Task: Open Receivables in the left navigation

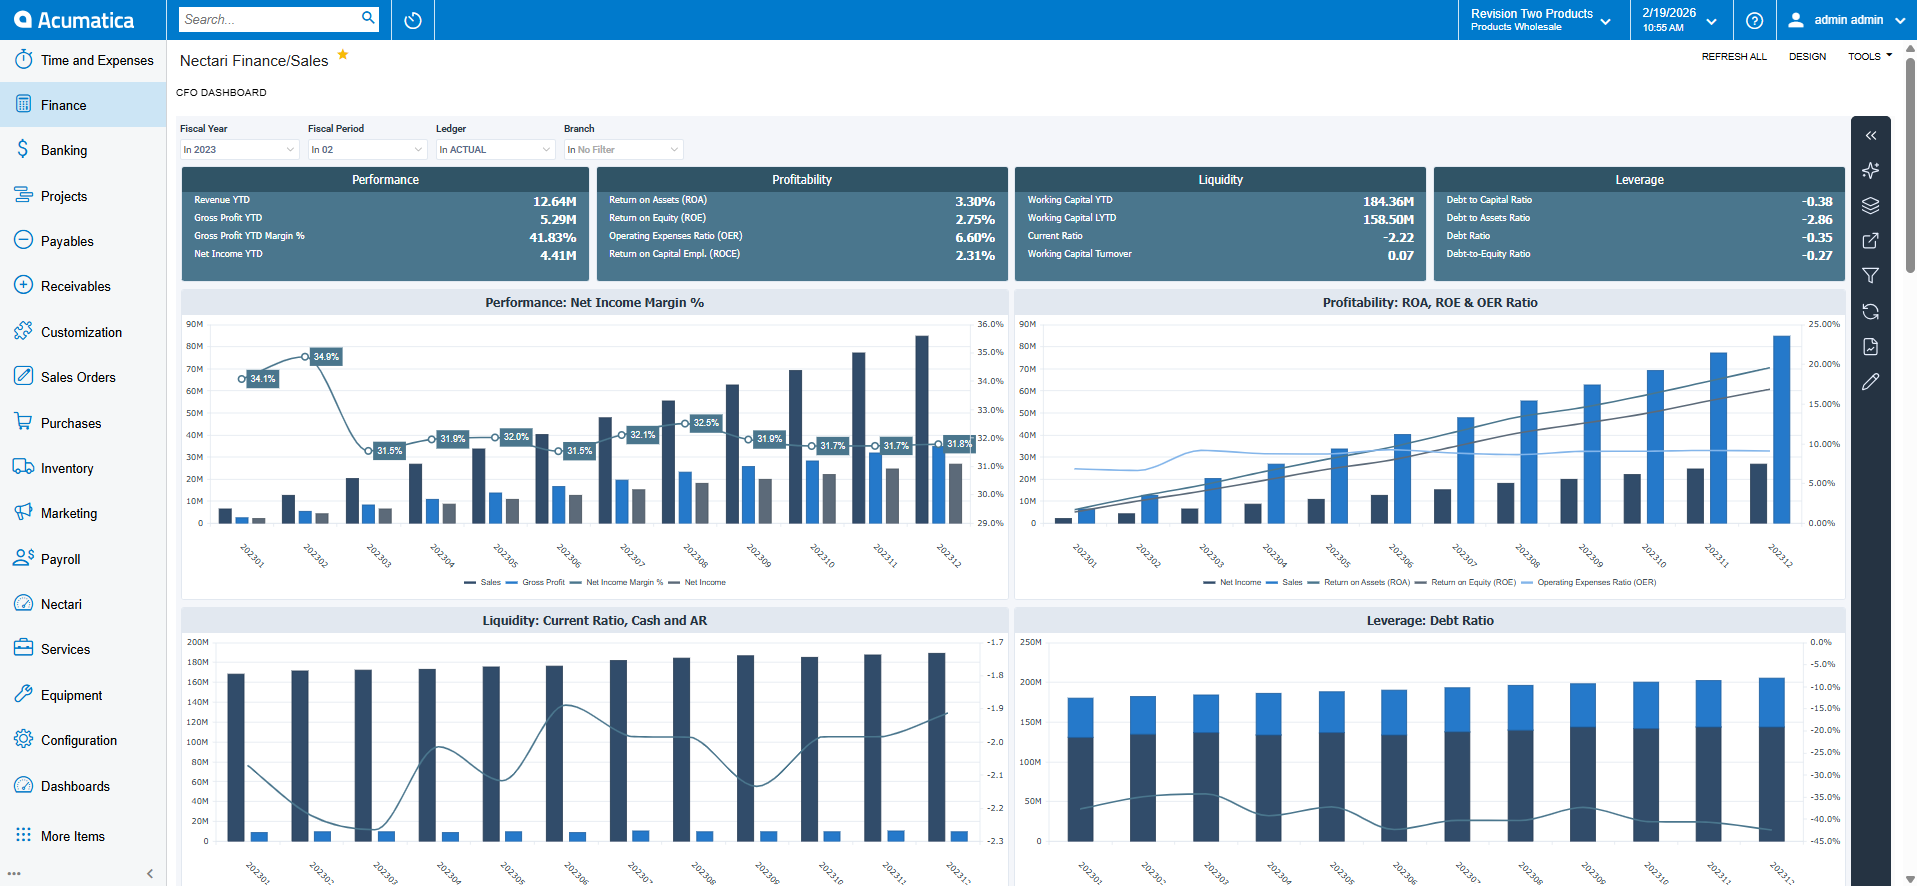Action: click(x=76, y=287)
